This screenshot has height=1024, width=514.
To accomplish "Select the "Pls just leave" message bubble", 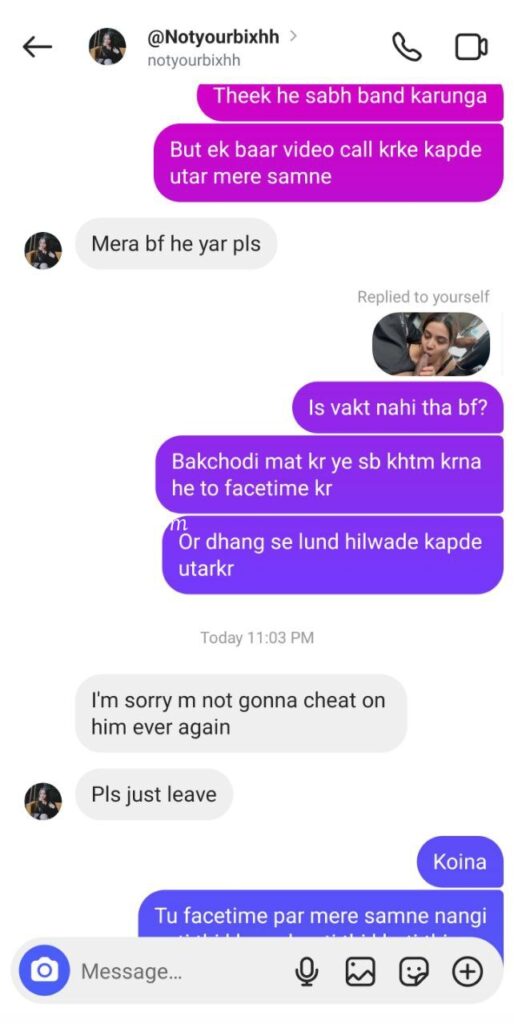I will point(154,794).
